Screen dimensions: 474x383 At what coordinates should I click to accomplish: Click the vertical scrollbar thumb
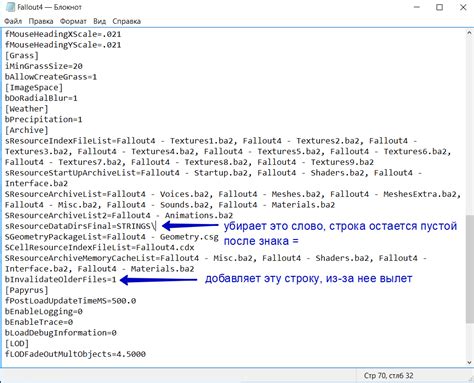point(469,269)
